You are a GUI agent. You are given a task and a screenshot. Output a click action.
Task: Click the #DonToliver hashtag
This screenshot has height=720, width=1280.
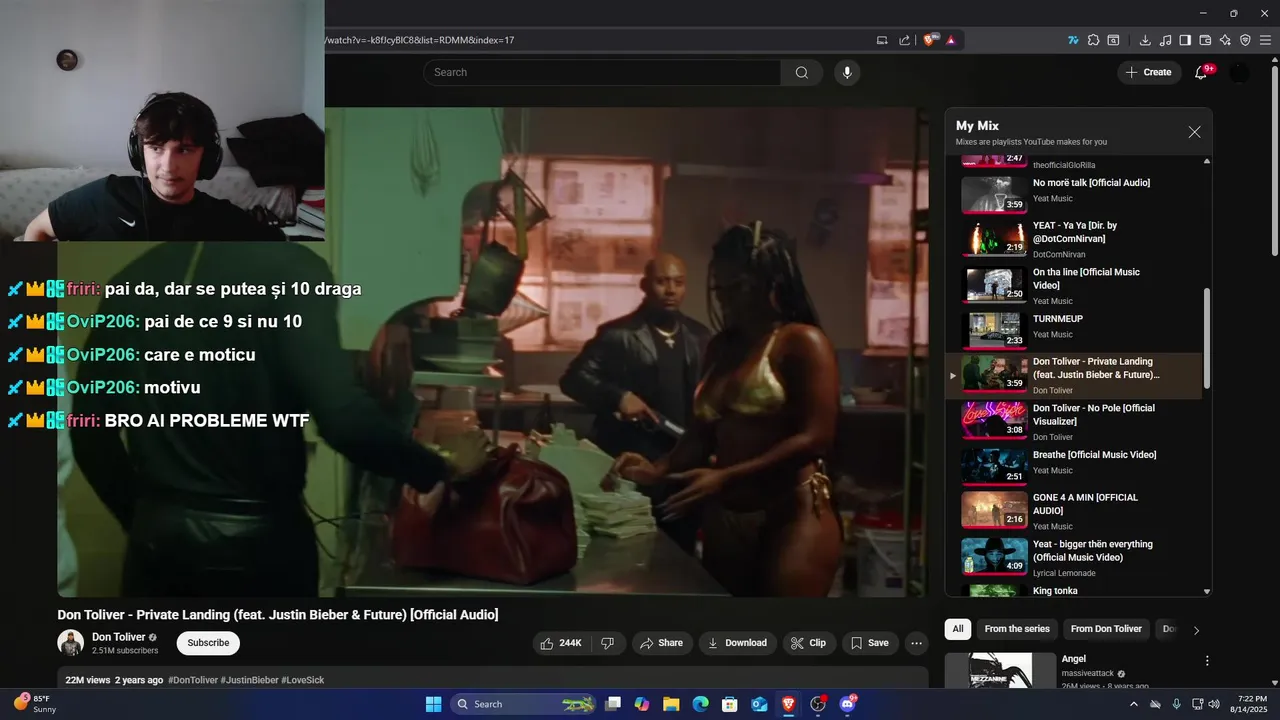(x=193, y=680)
